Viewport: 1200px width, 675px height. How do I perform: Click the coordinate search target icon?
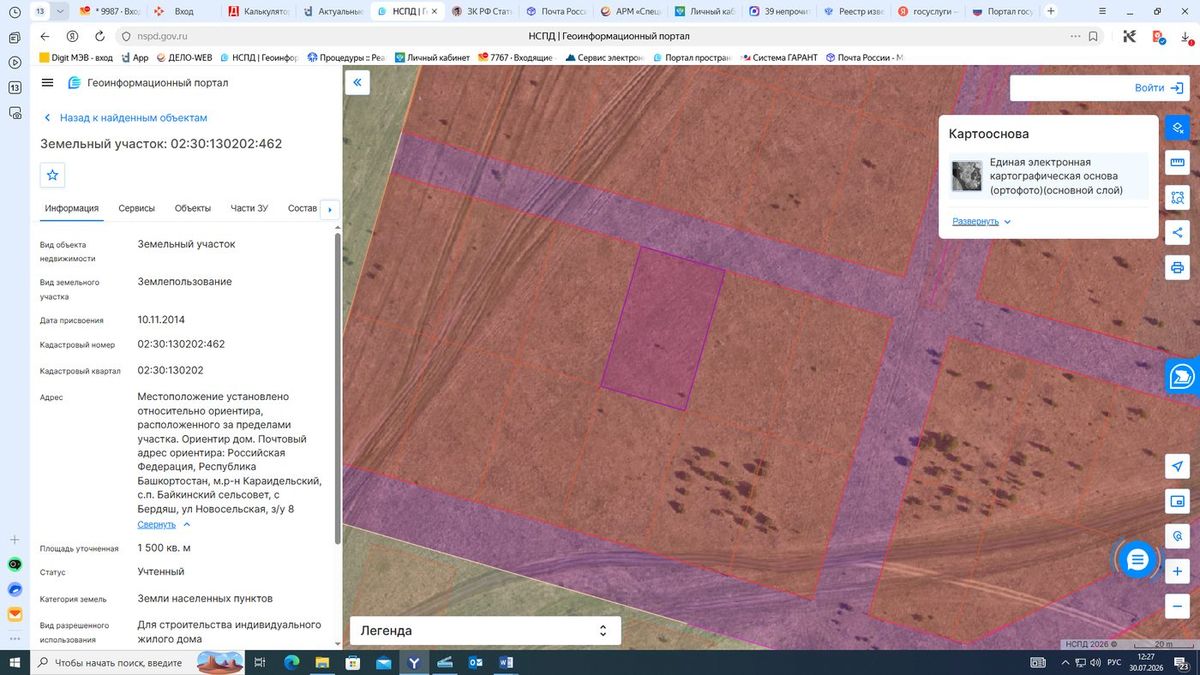pyautogui.click(x=1177, y=536)
